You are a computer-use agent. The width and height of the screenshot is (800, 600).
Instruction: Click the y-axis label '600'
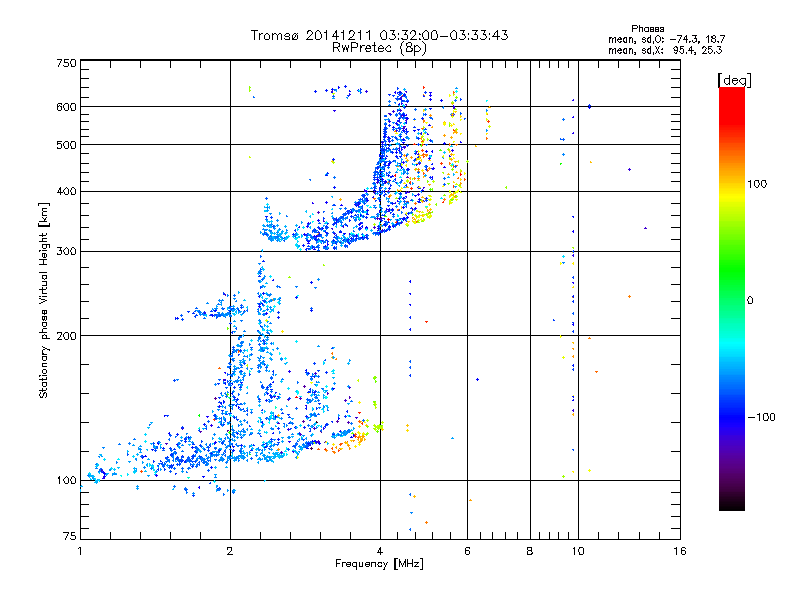pos(66,107)
